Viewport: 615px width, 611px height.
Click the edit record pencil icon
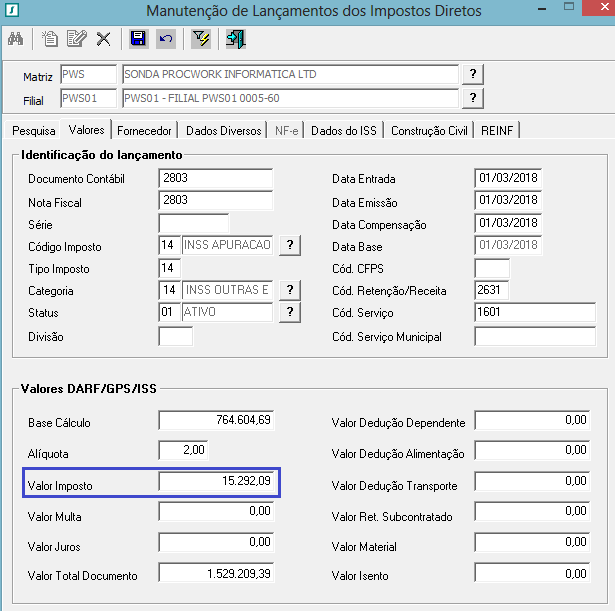[77, 39]
